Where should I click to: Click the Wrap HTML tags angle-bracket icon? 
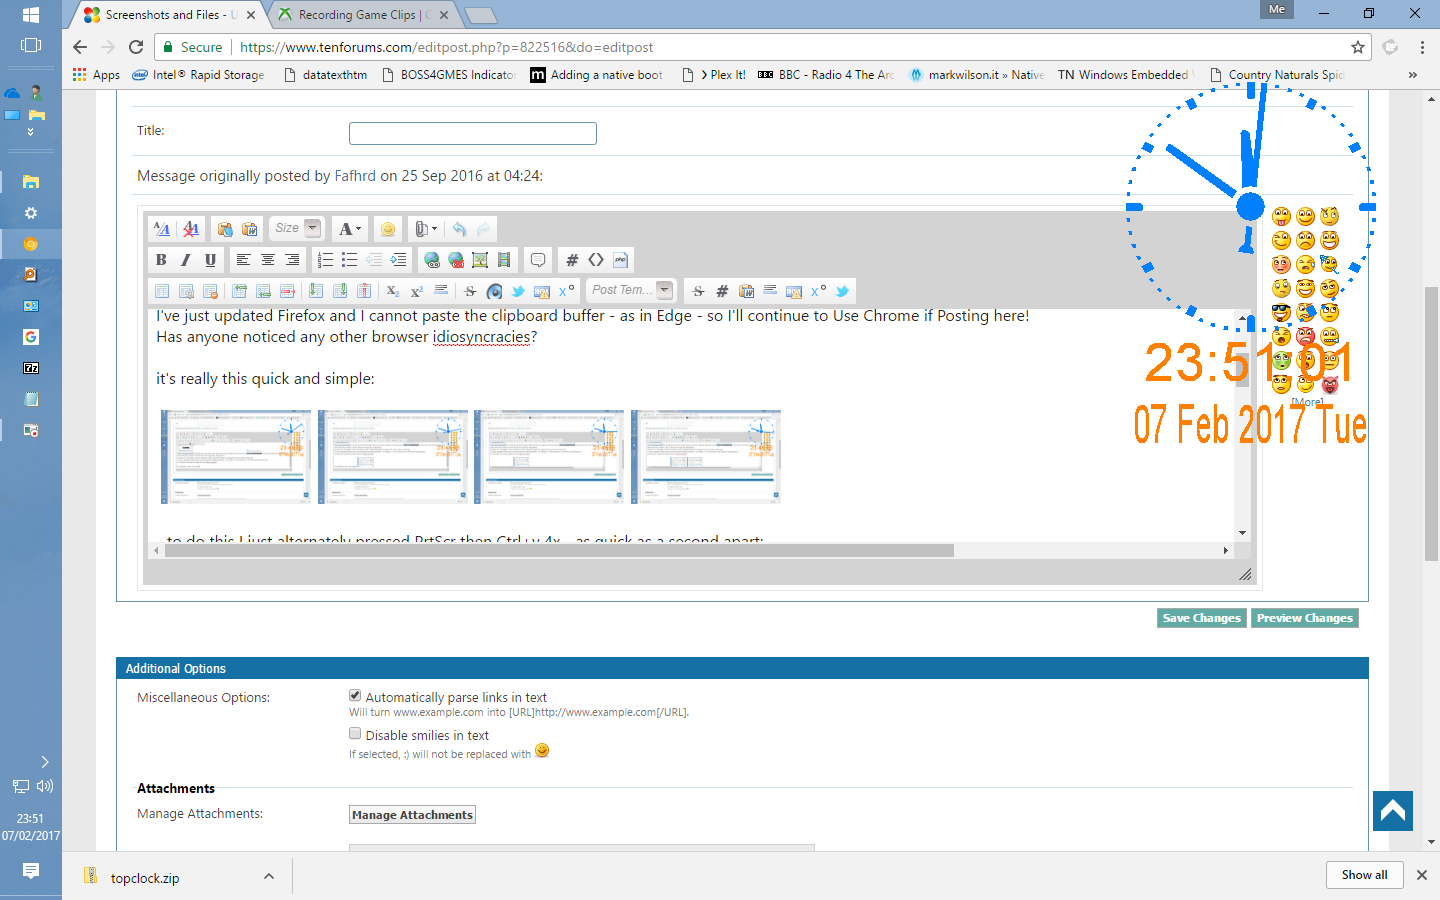pyautogui.click(x=595, y=260)
